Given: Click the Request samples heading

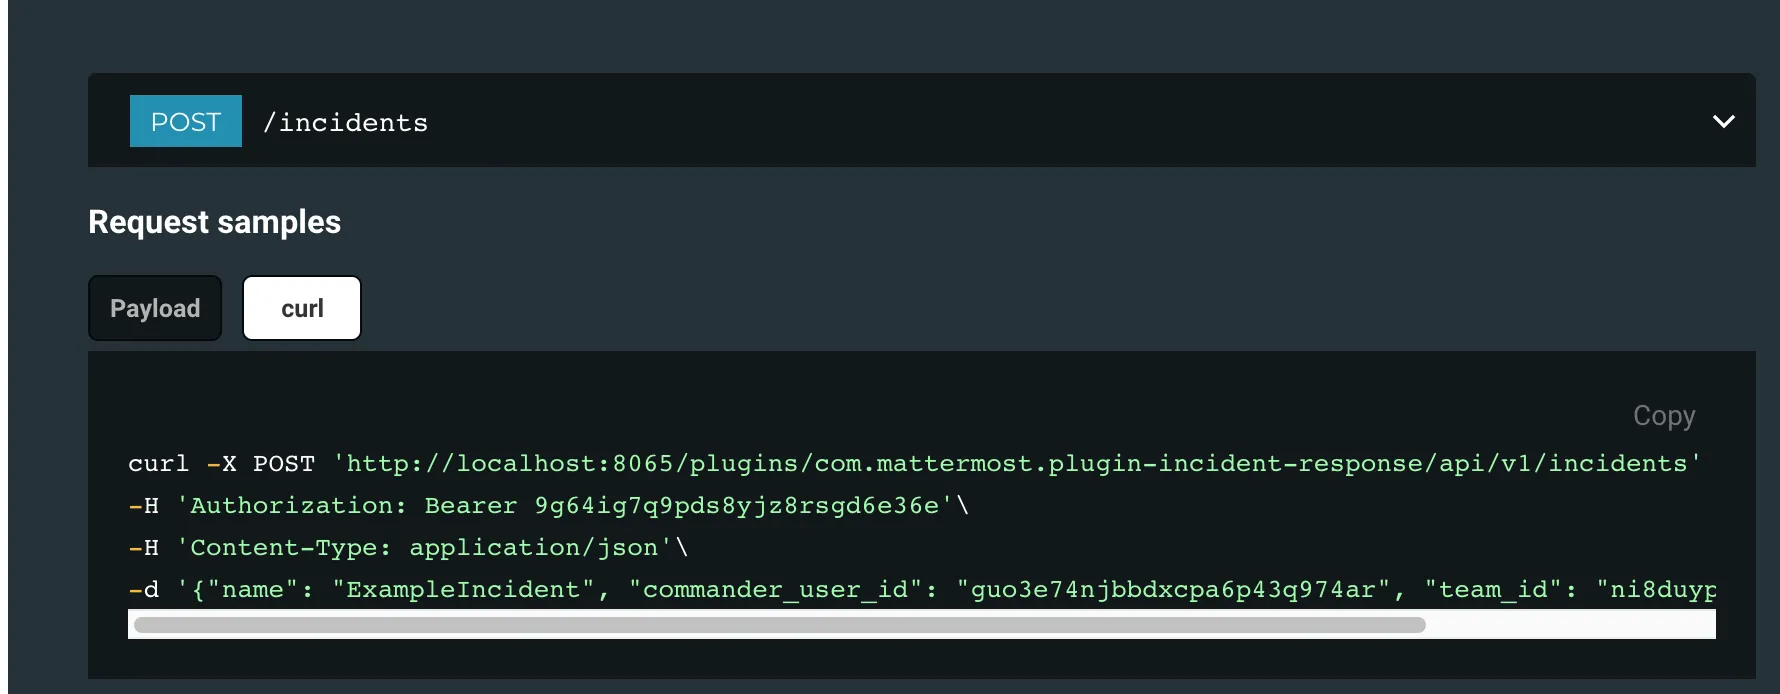Looking at the screenshot, I should tap(215, 222).
